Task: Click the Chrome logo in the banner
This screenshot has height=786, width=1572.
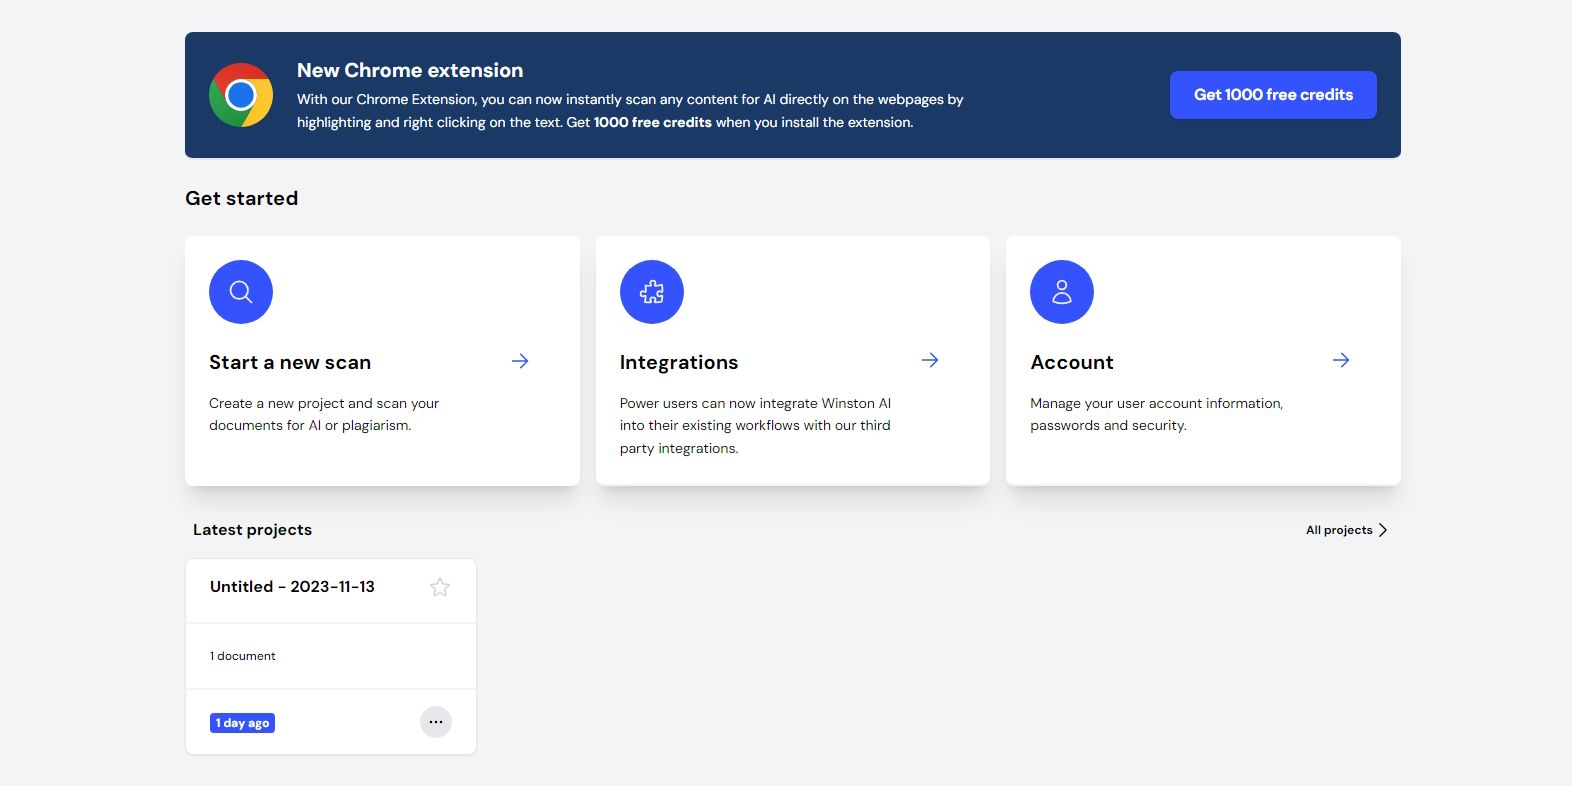Action: pyautogui.click(x=241, y=95)
